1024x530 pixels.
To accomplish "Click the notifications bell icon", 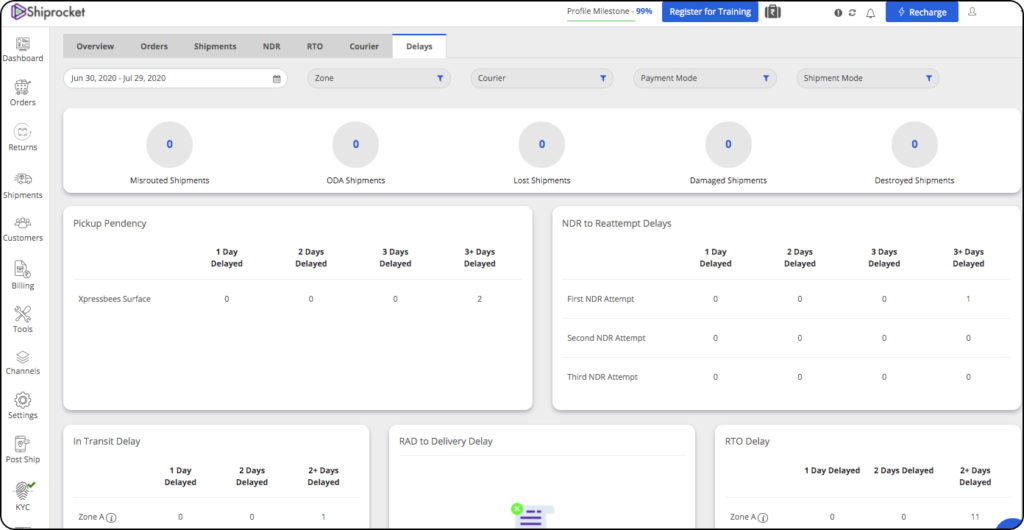I will click(x=870, y=13).
